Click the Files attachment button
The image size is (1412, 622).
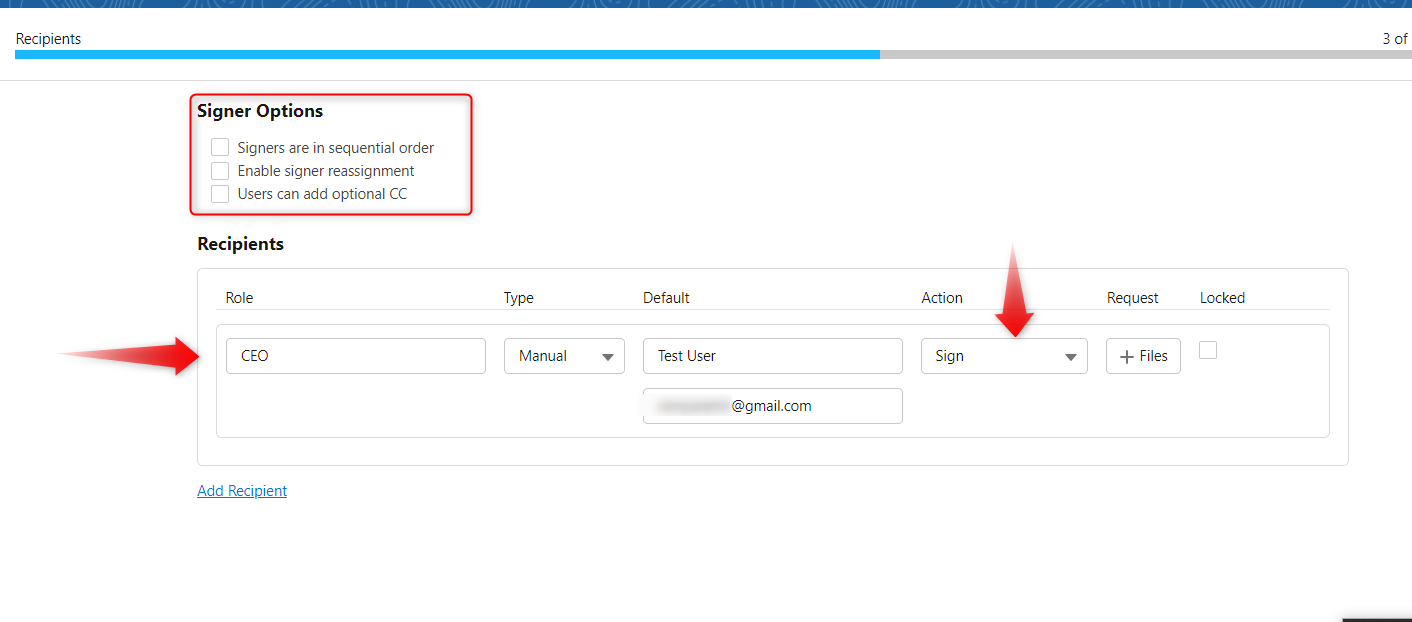coord(1142,355)
